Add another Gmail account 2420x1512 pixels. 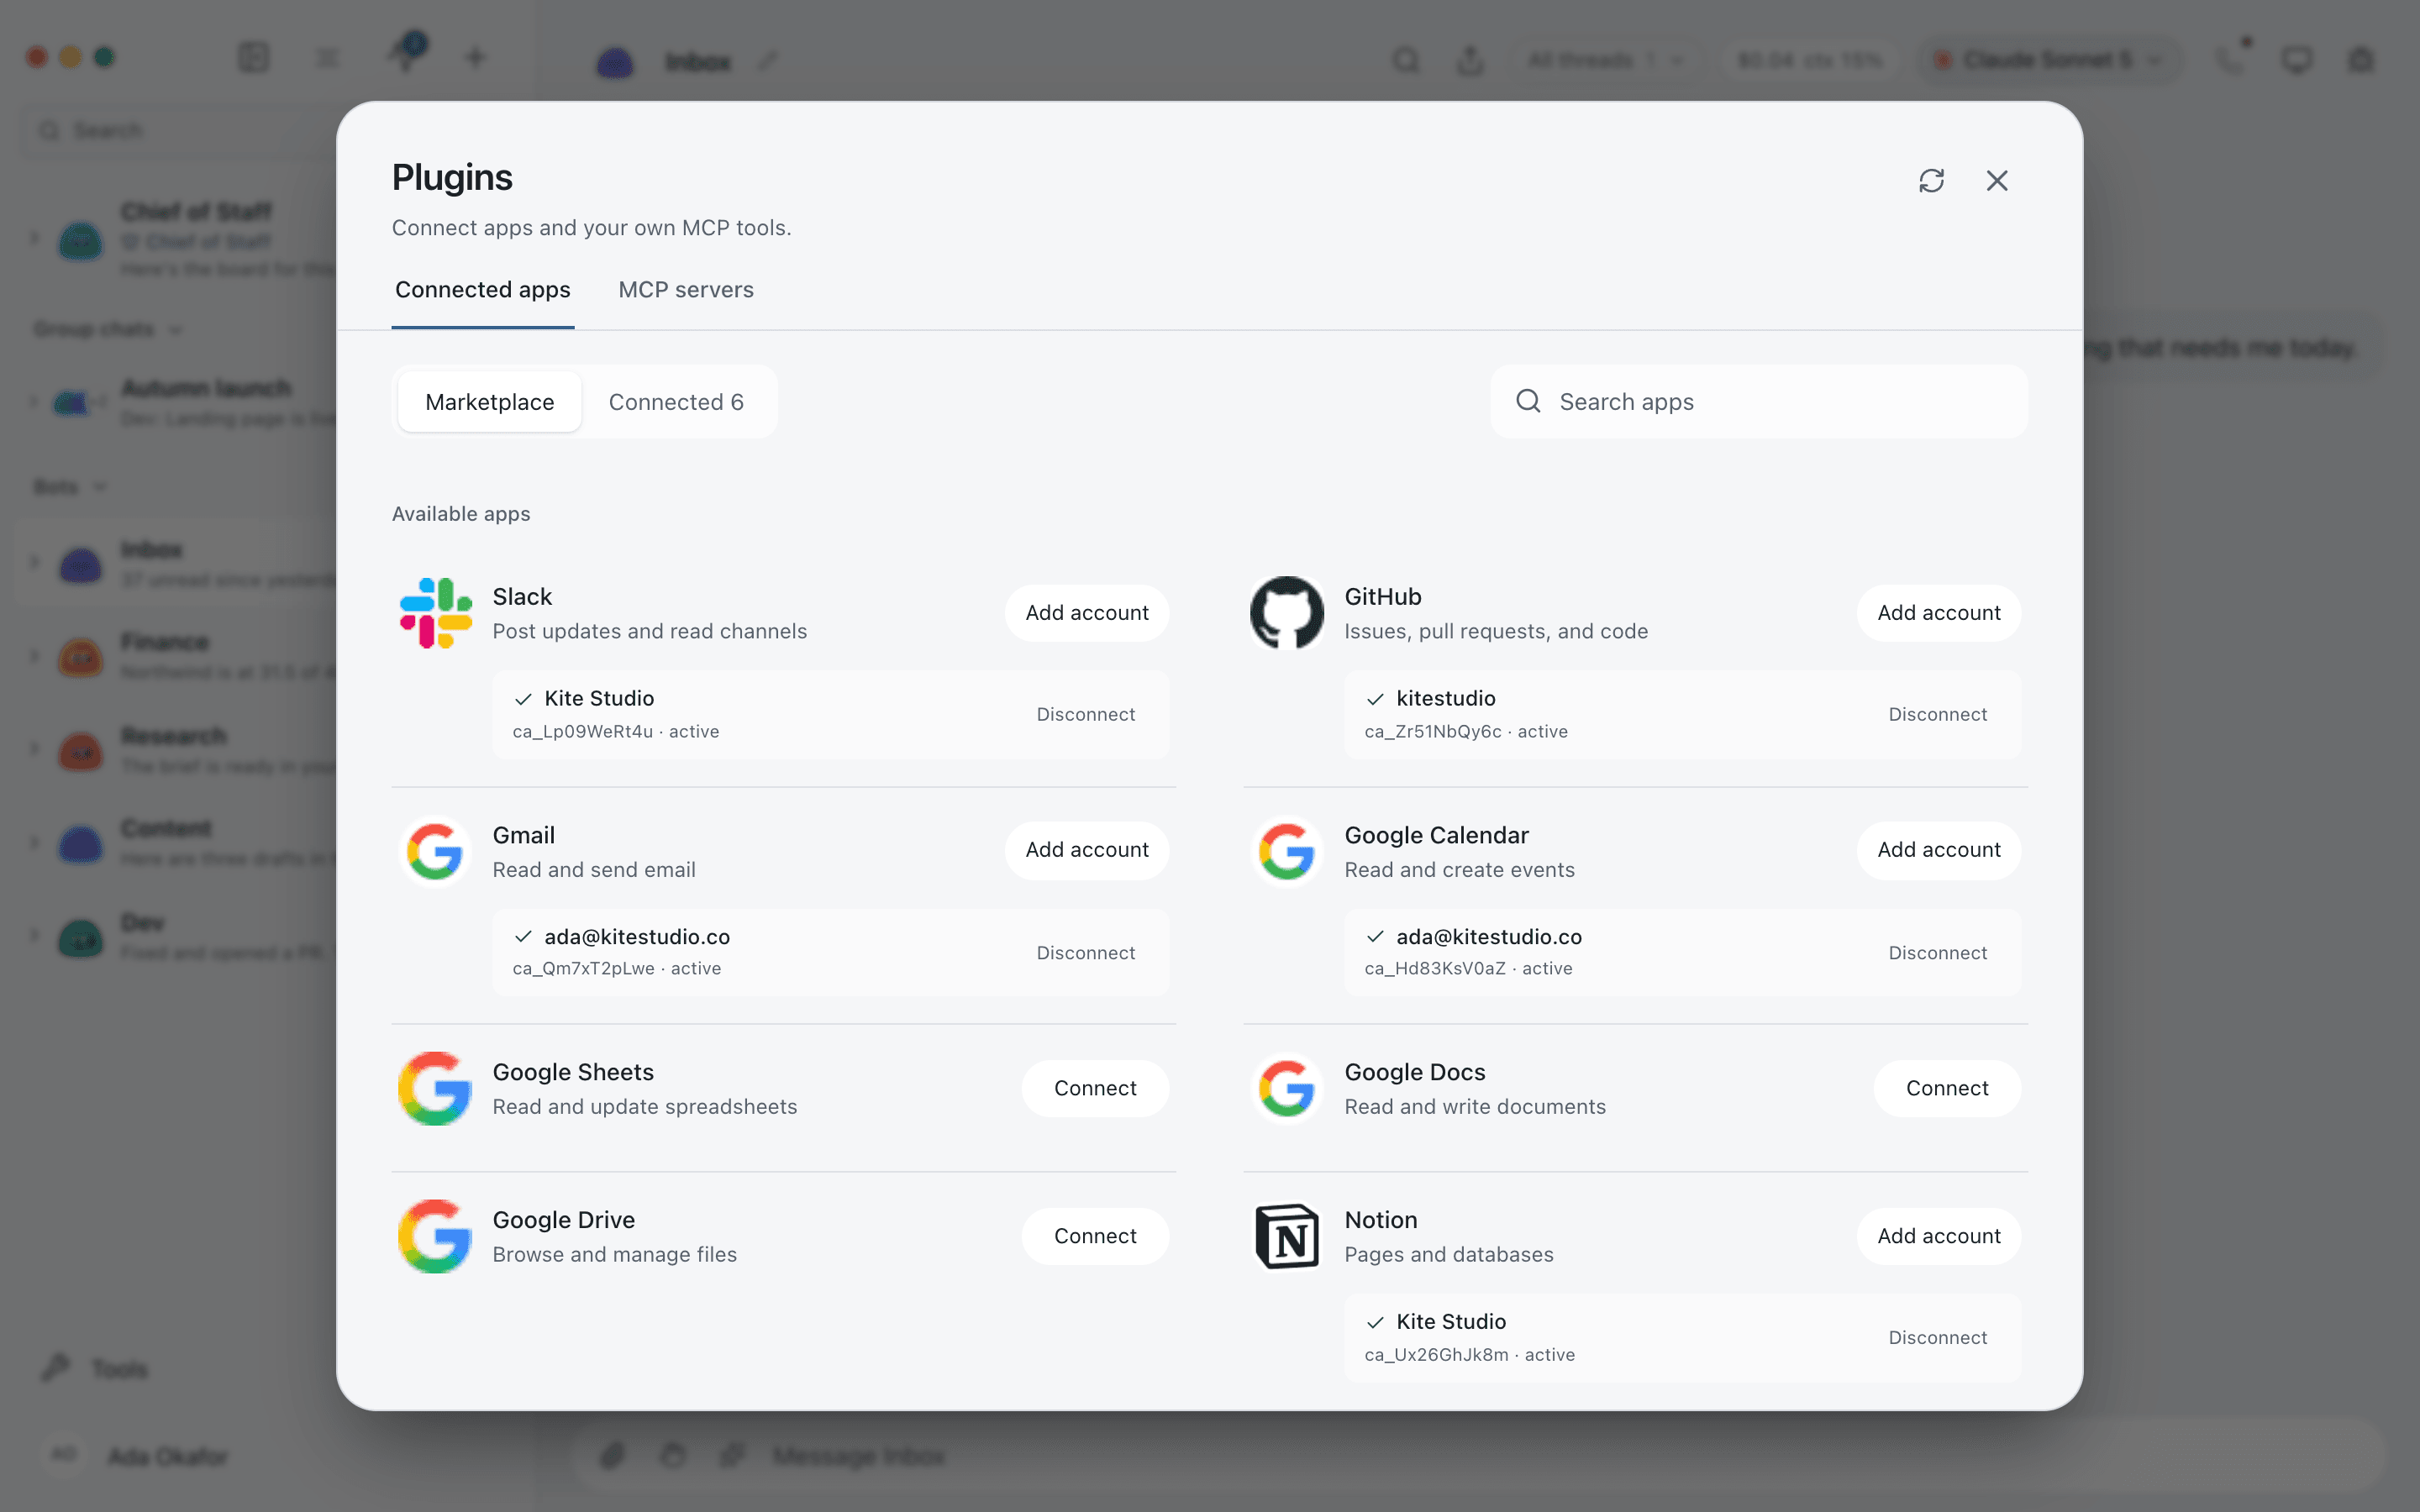[1087, 850]
